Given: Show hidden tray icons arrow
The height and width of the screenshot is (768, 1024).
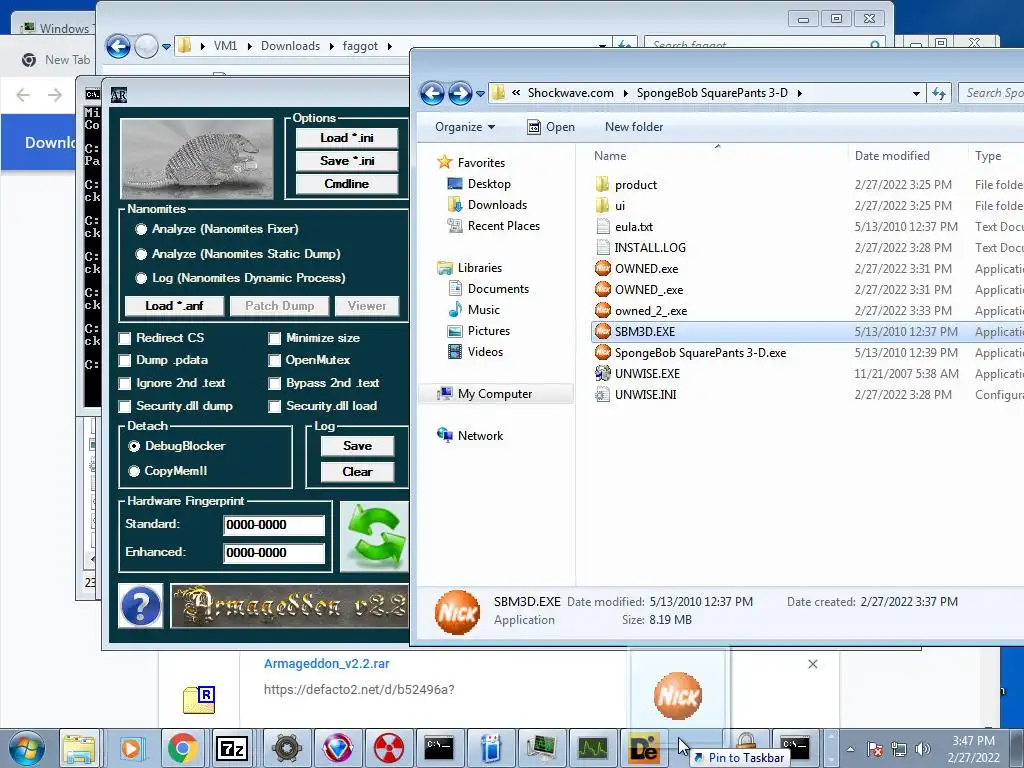Looking at the screenshot, I should [x=850, y=749].
